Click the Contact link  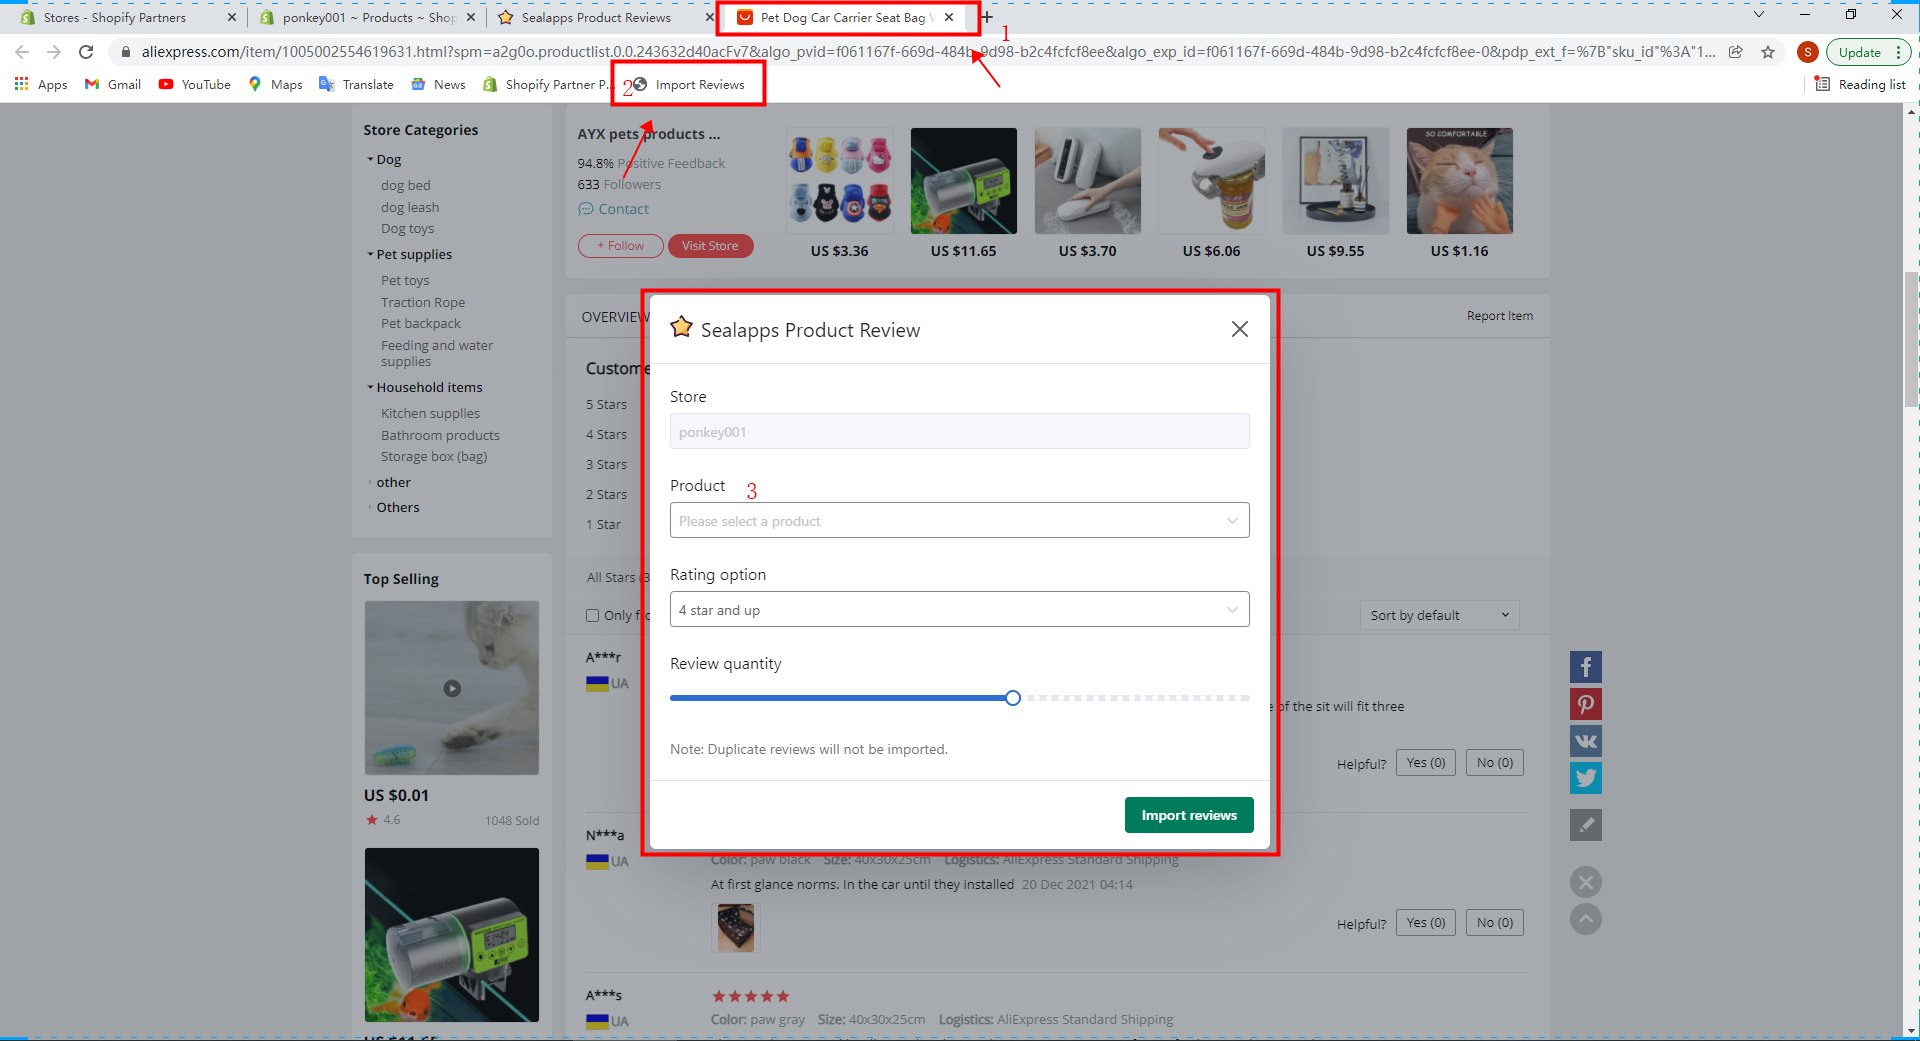coord(613,209)
